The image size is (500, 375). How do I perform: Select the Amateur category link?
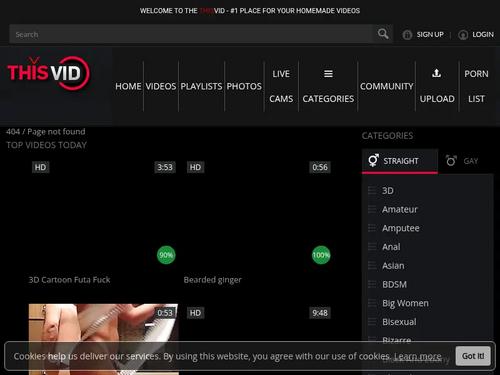400,209
